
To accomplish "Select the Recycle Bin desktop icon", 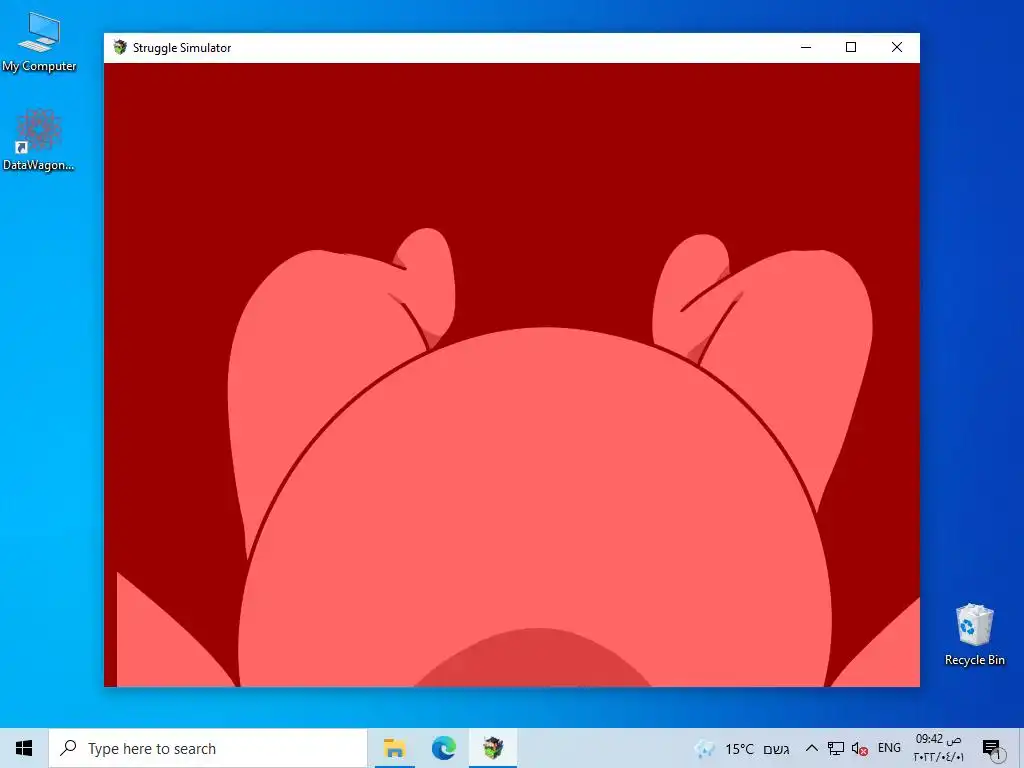I will 974,634.
